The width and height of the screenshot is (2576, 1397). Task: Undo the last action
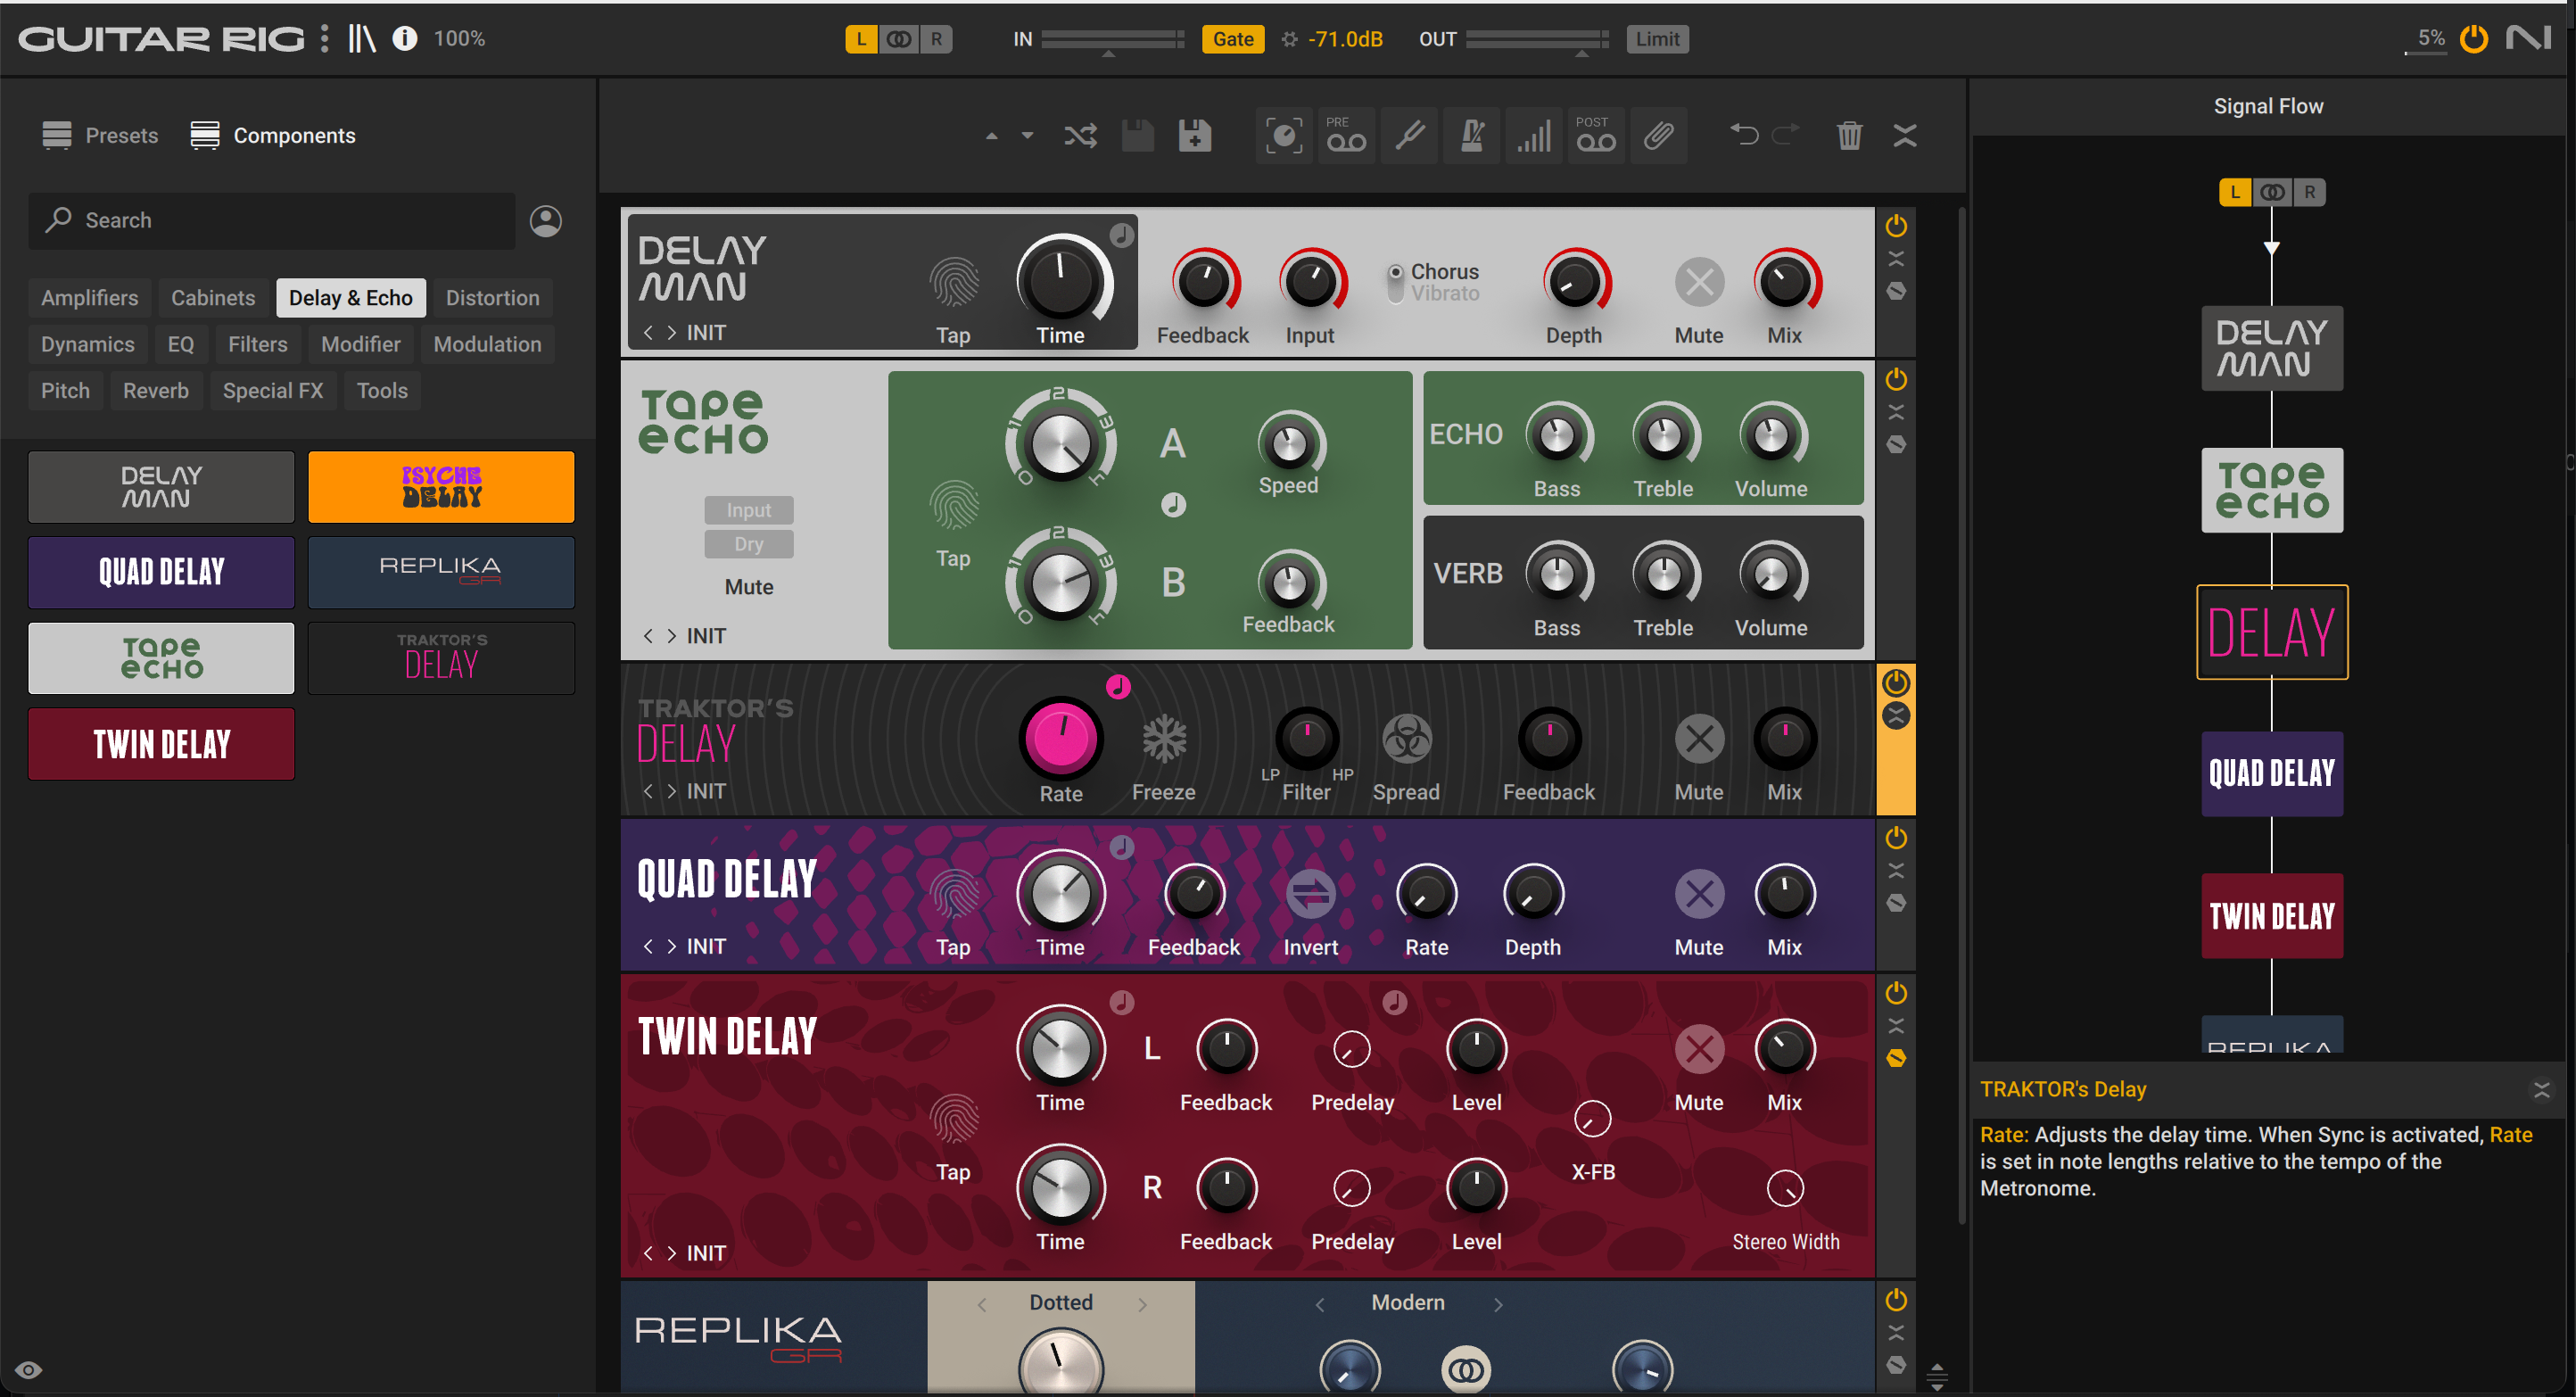click(x=1744, y=134)
